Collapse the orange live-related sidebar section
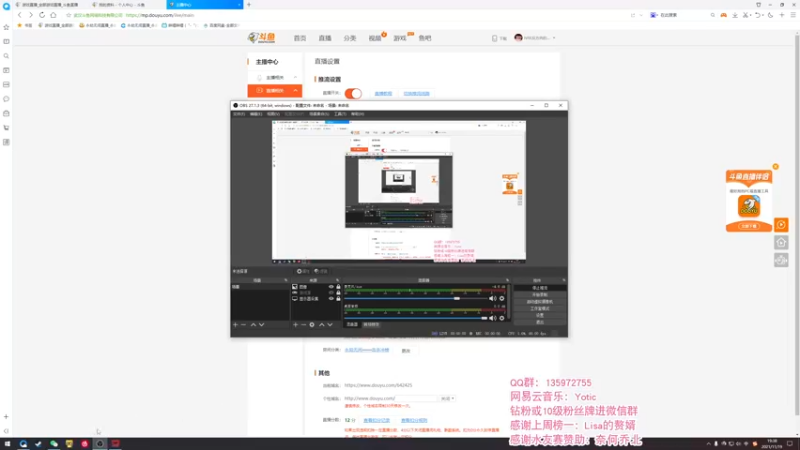The height and width of the screenshot is (450, 800). tap(295, 90)
